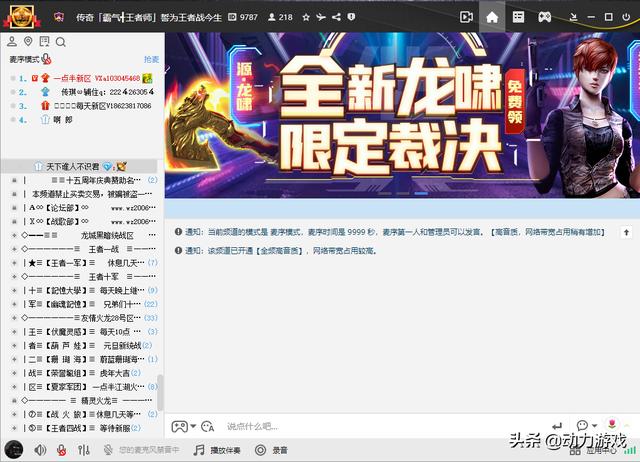The width and height of the screenshot is (640, 462).
Task: Open the 【王者四战】等待新服 channel
Action: (84, 428)
